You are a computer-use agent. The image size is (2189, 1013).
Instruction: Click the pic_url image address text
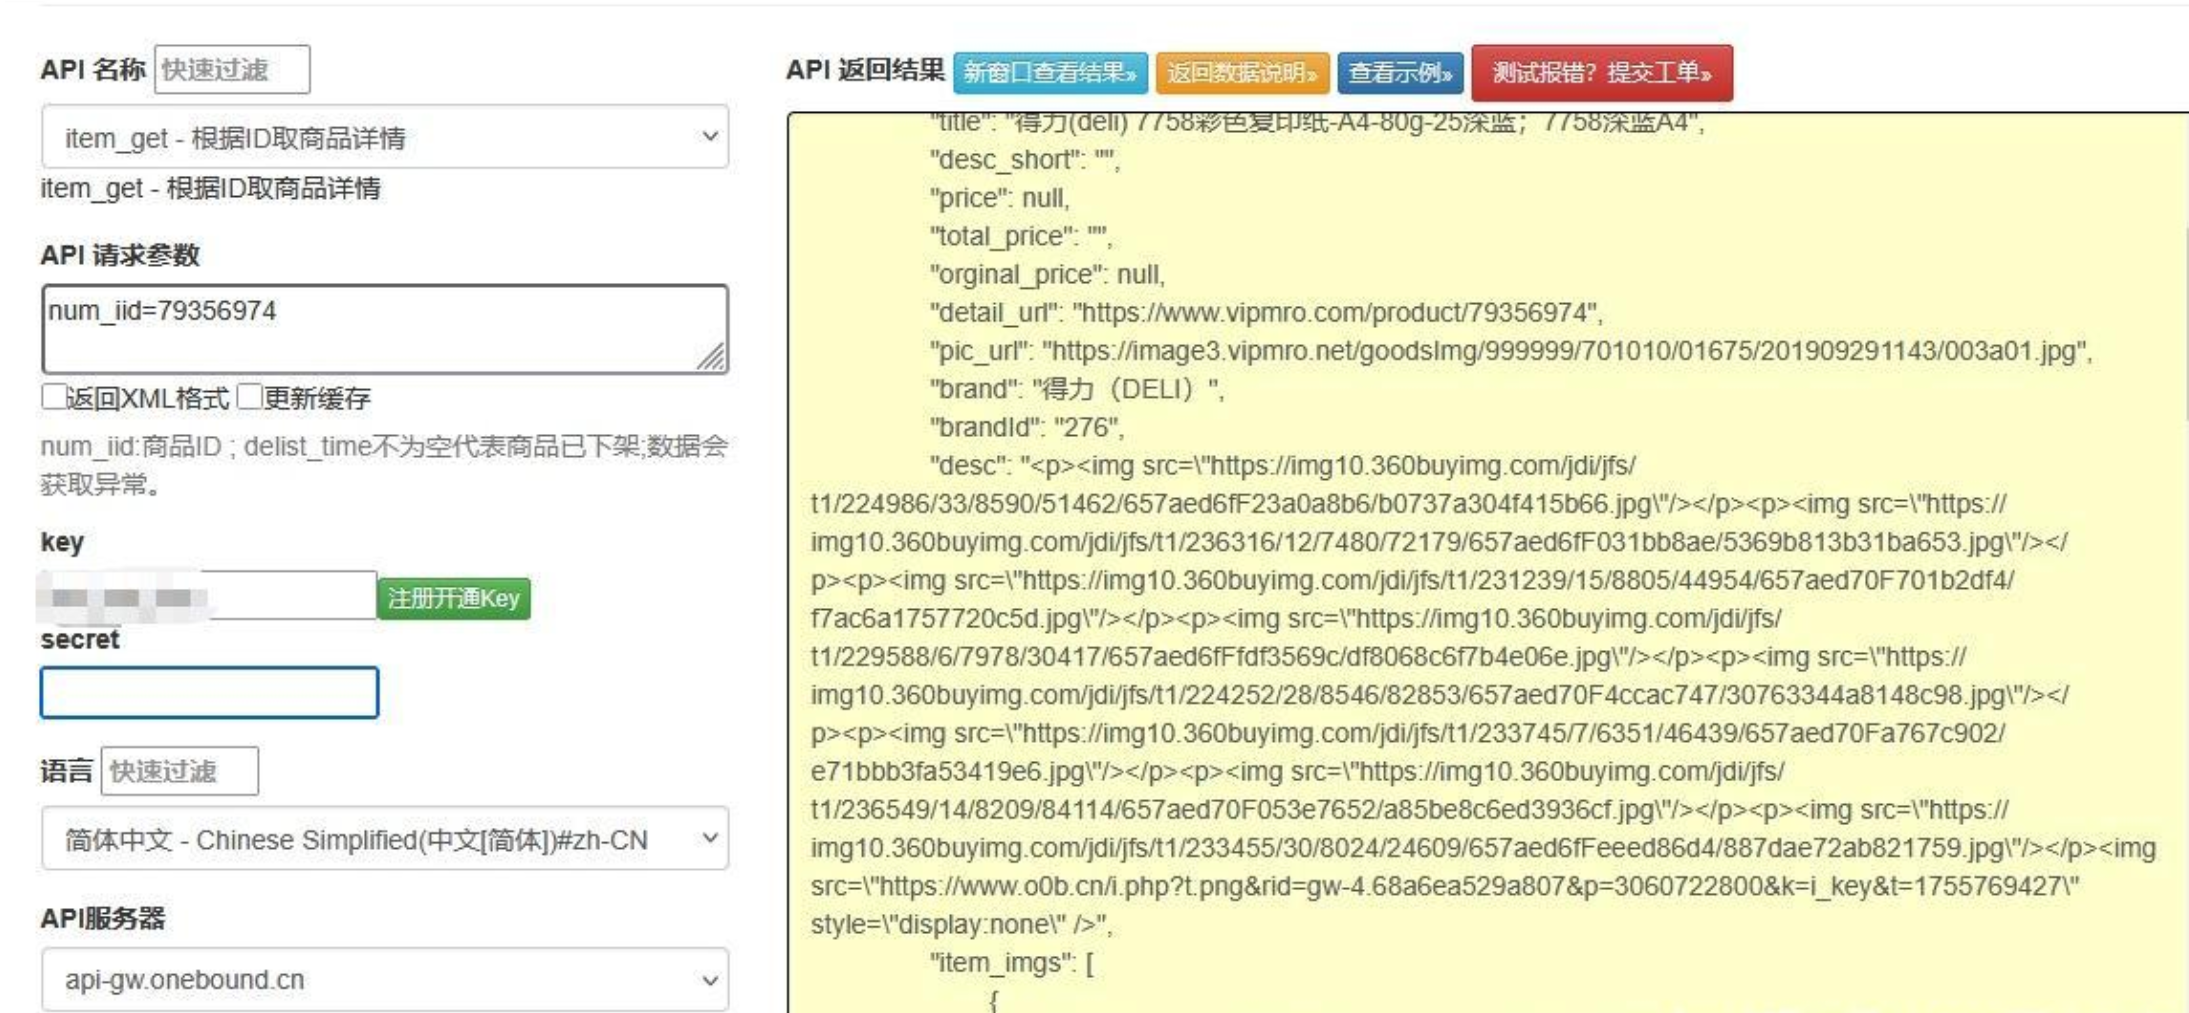coord(1564,351)
